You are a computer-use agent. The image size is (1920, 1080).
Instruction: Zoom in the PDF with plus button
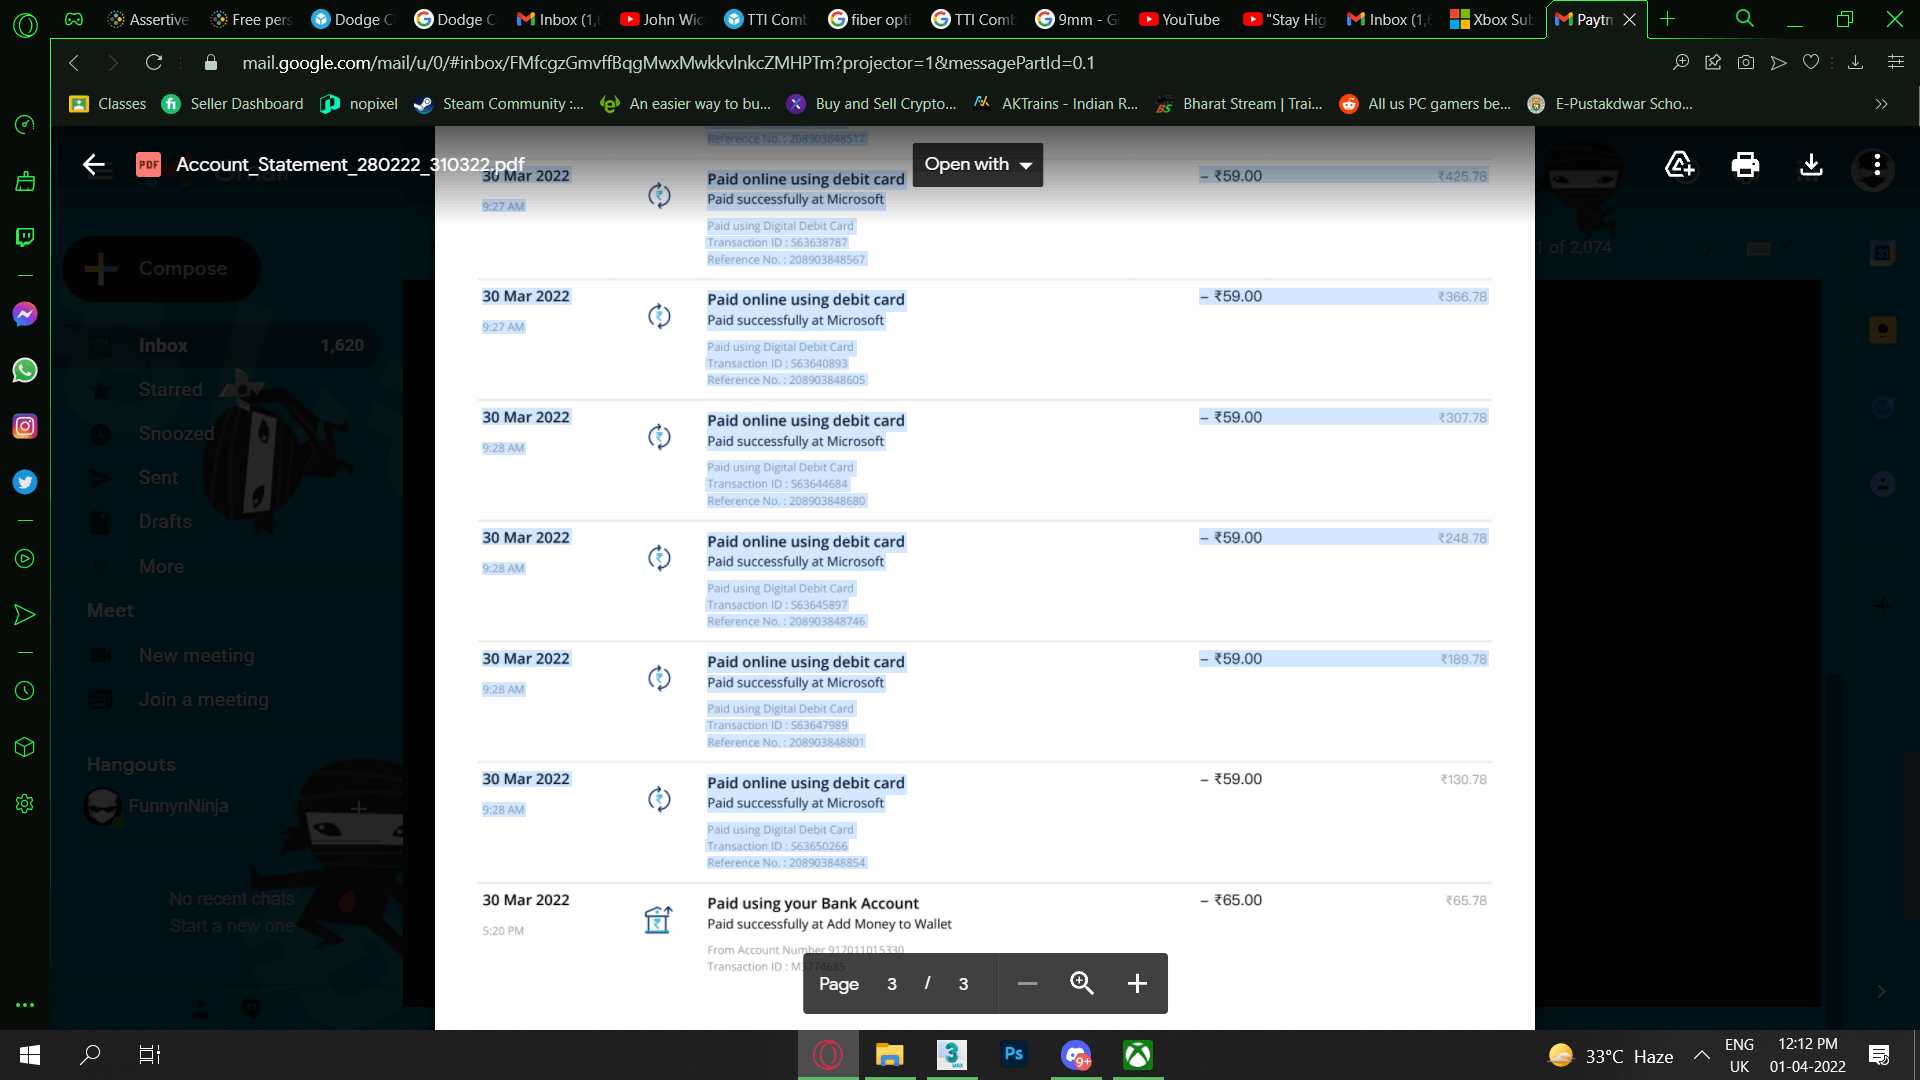(1137, 984)
